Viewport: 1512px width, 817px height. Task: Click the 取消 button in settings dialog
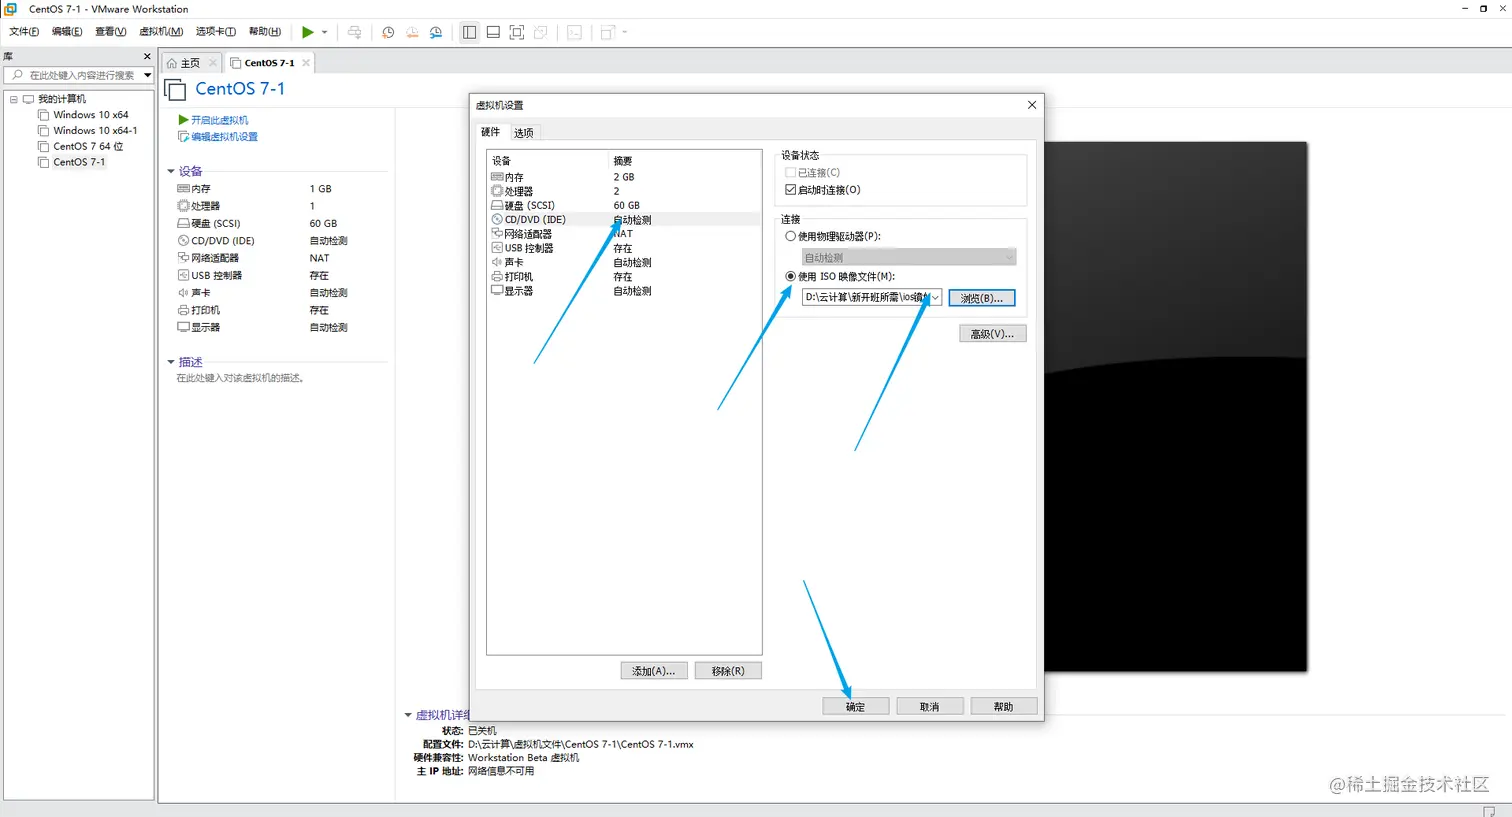[x=930, y=706]
